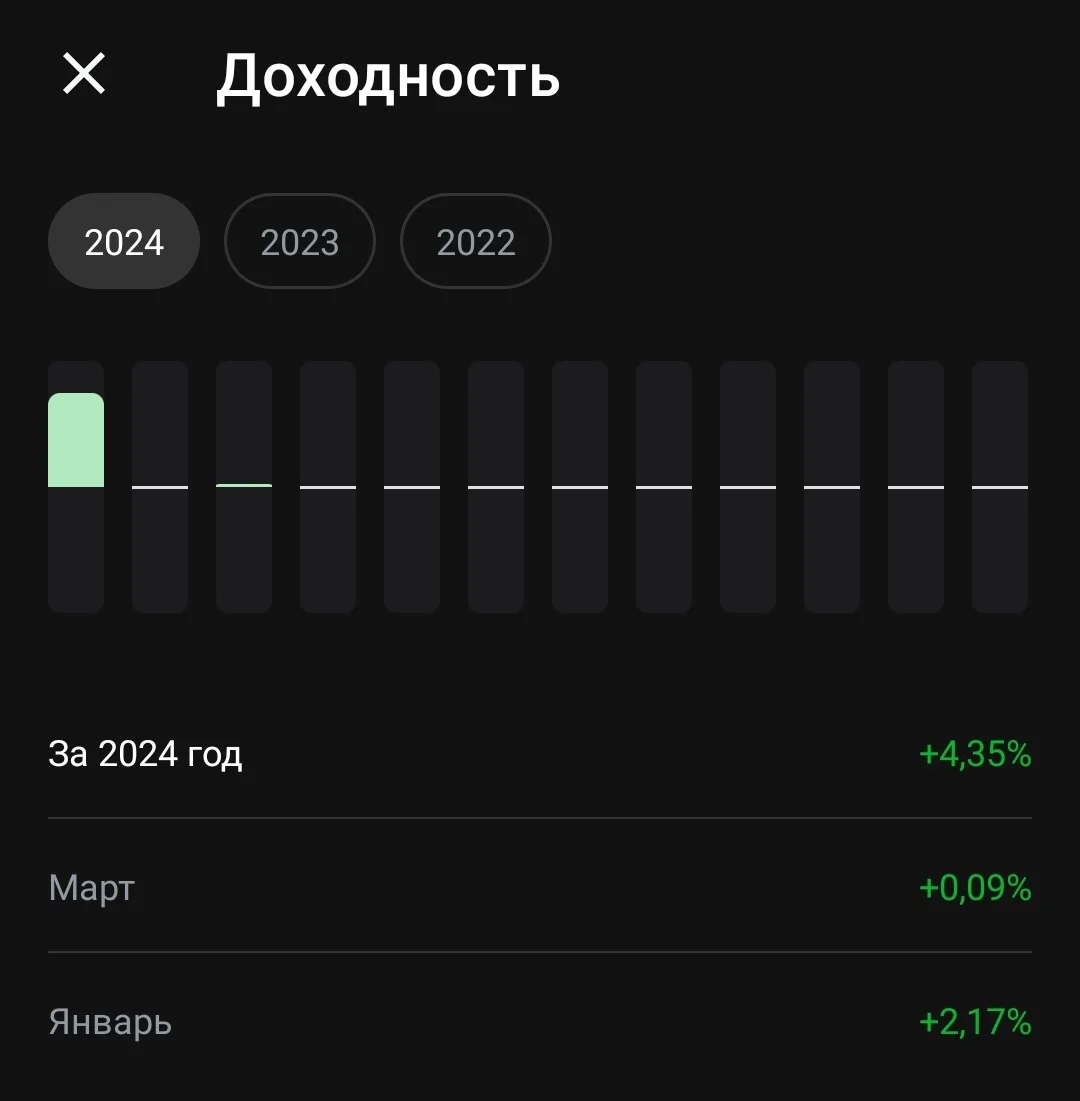Tap the April bar column
1080x1101 pixels.
pos(328,487)
